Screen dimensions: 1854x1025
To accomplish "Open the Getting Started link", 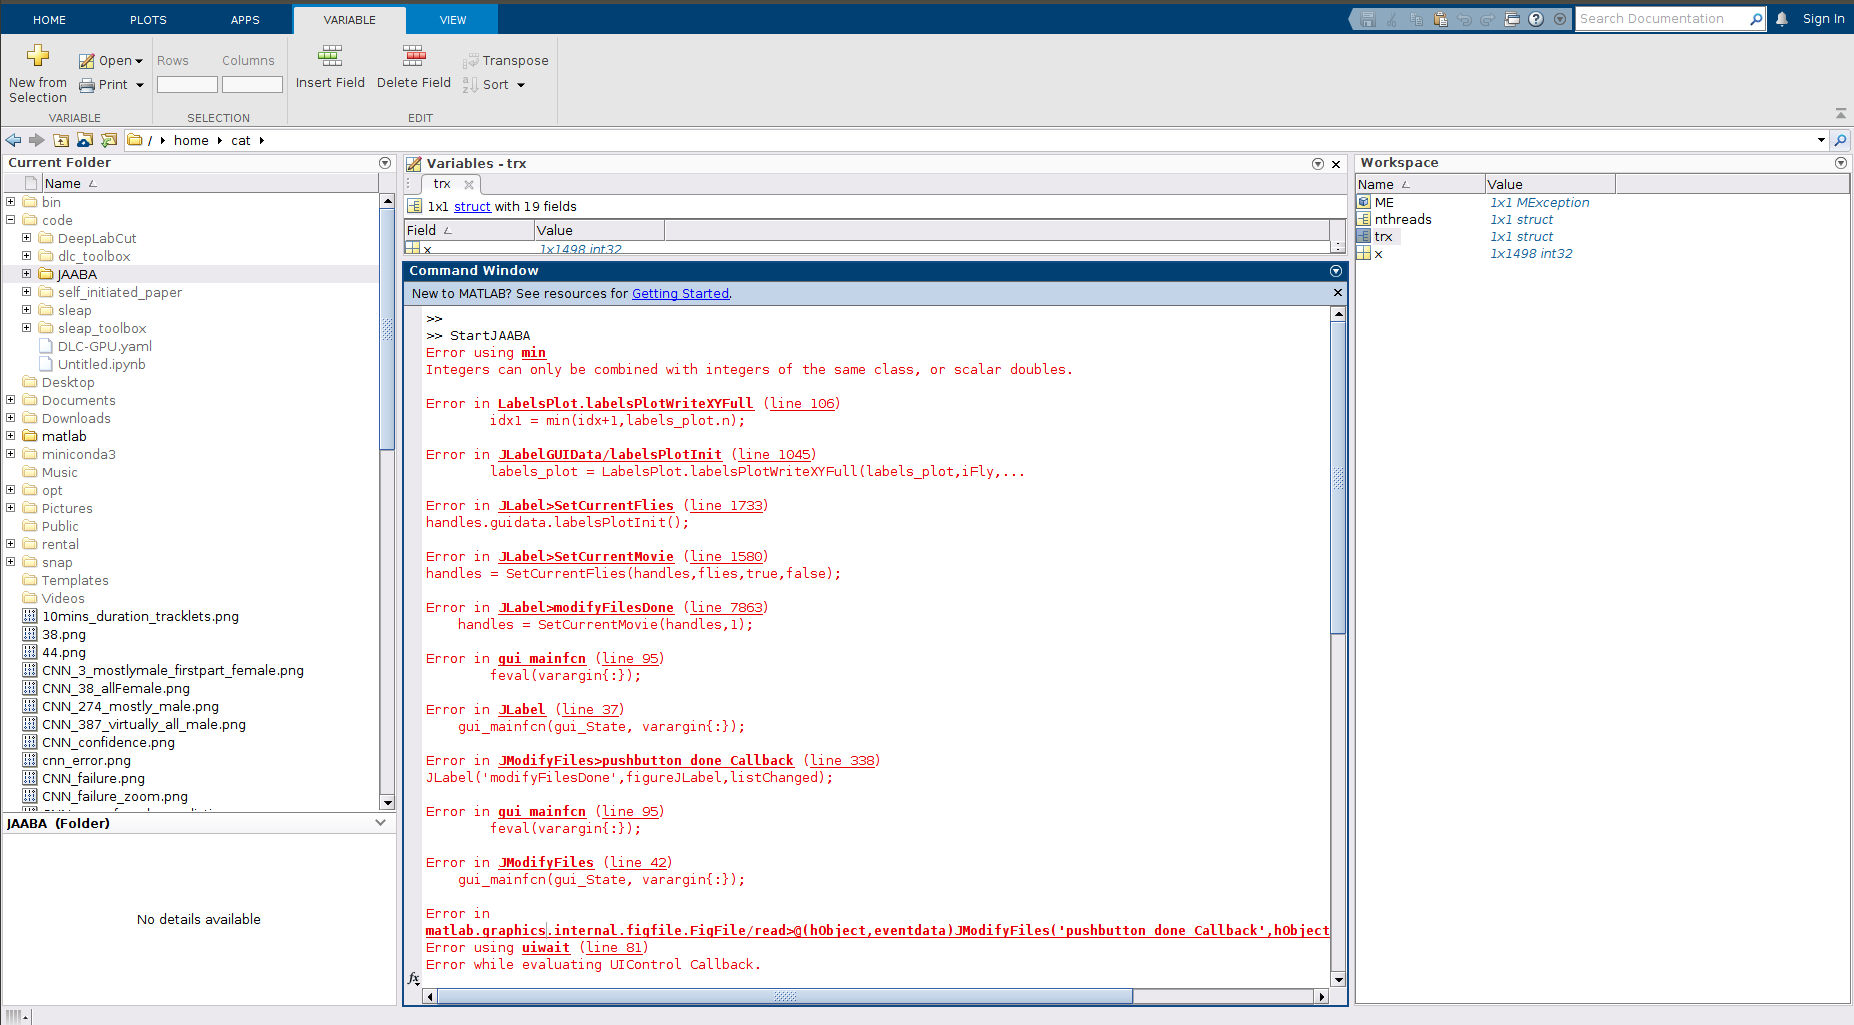I will pyautogui.click(x=680, y=293).
